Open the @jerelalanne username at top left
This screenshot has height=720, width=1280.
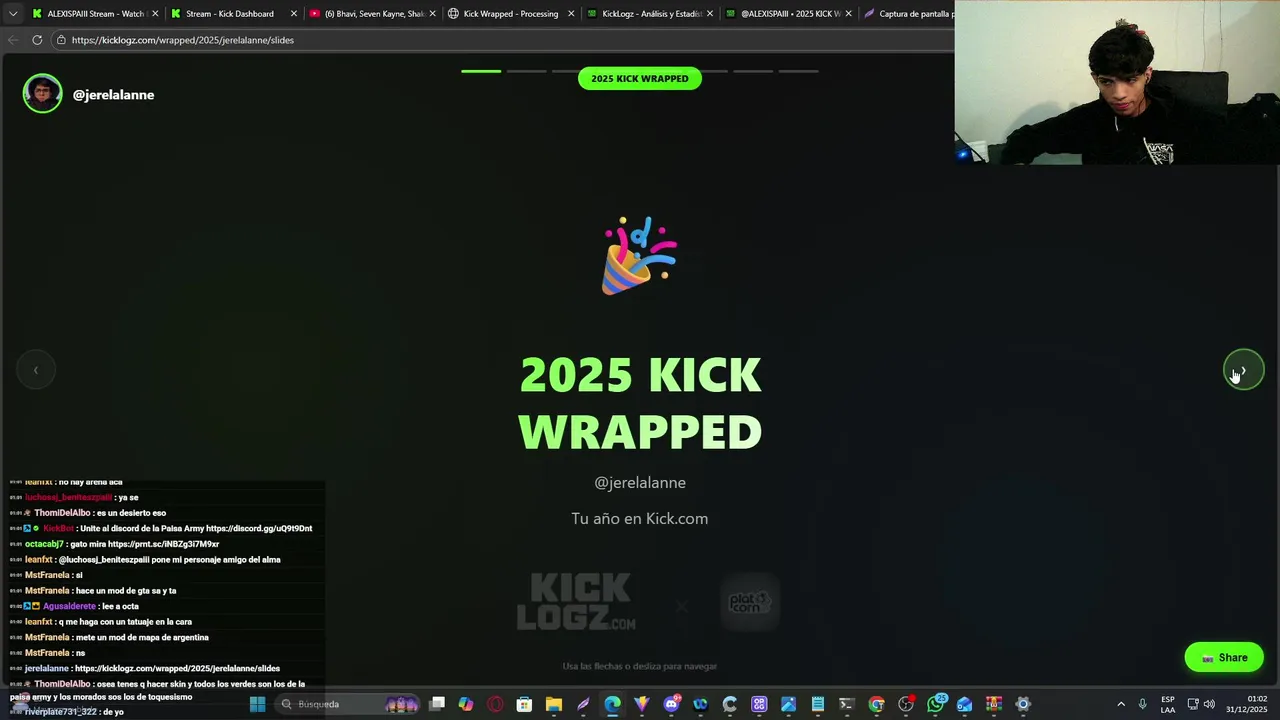(113, 95)
